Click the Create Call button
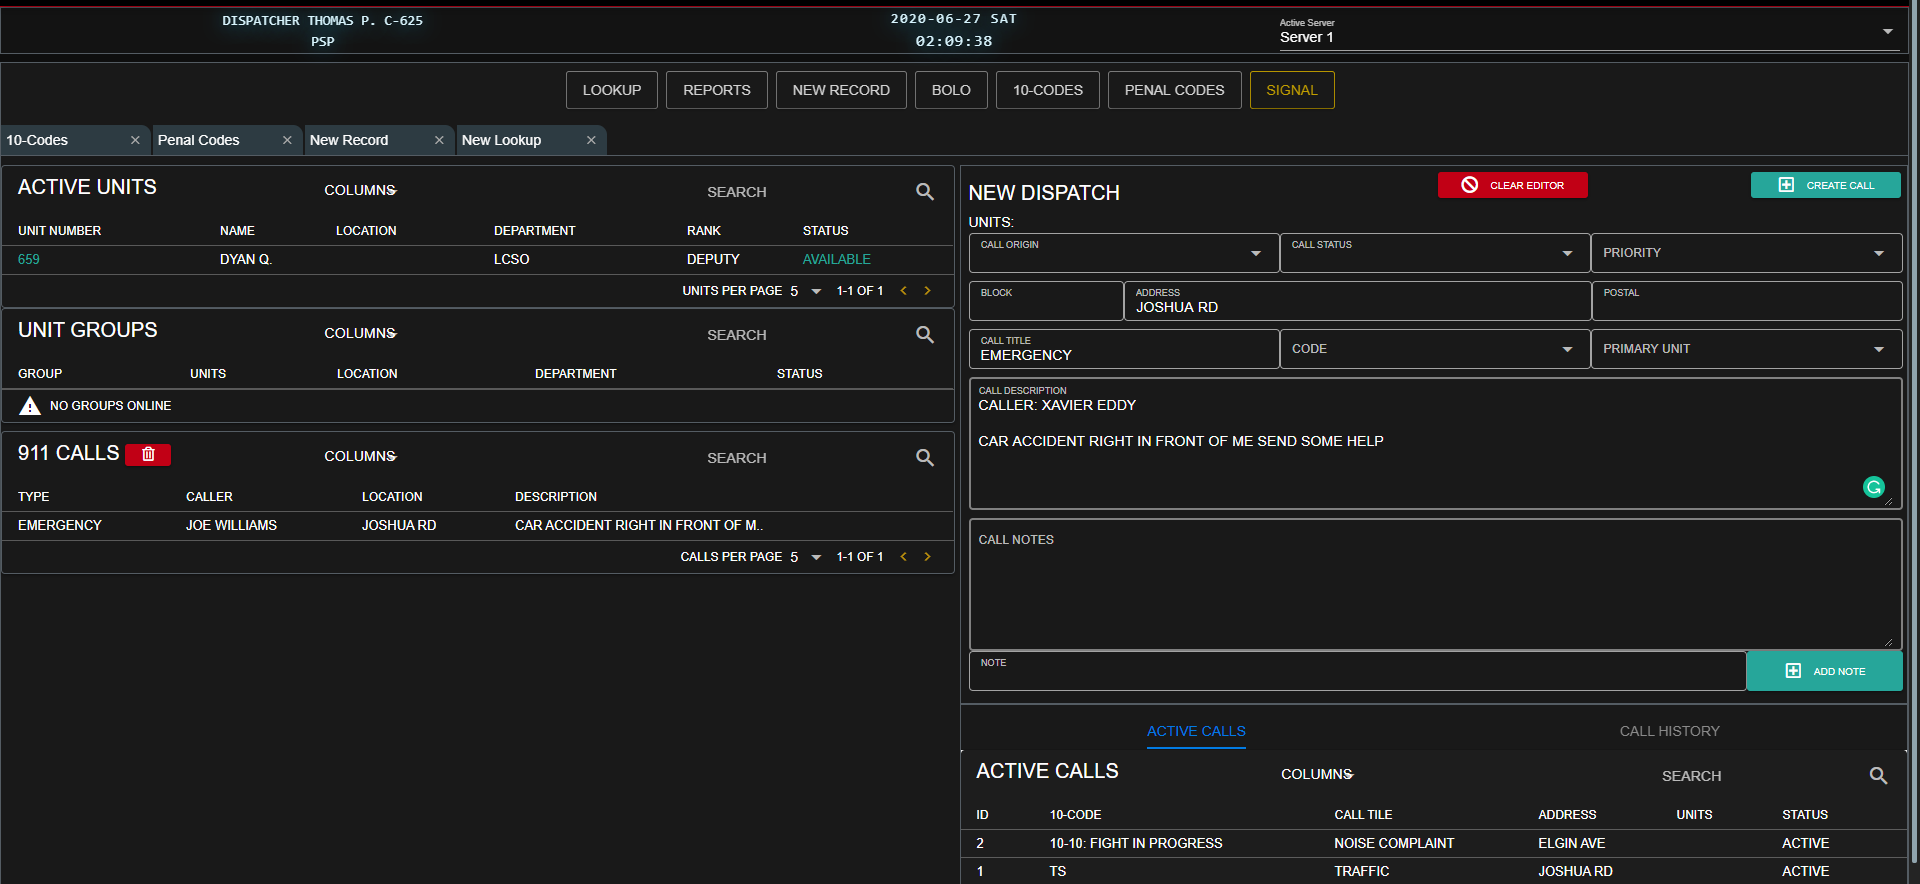This screenshot has width=1920, height=884. pos(1825,185)
